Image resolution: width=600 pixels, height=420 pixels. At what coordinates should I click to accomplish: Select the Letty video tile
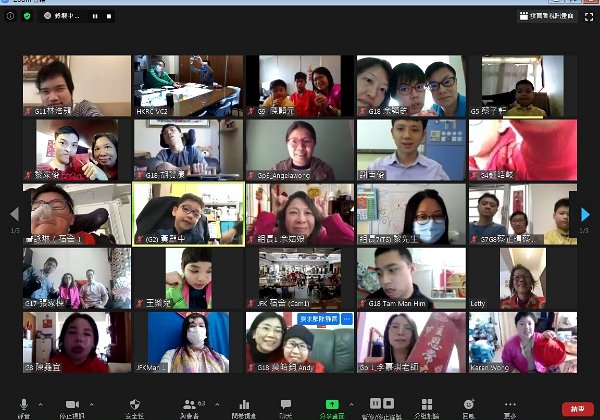click(523, 278)
